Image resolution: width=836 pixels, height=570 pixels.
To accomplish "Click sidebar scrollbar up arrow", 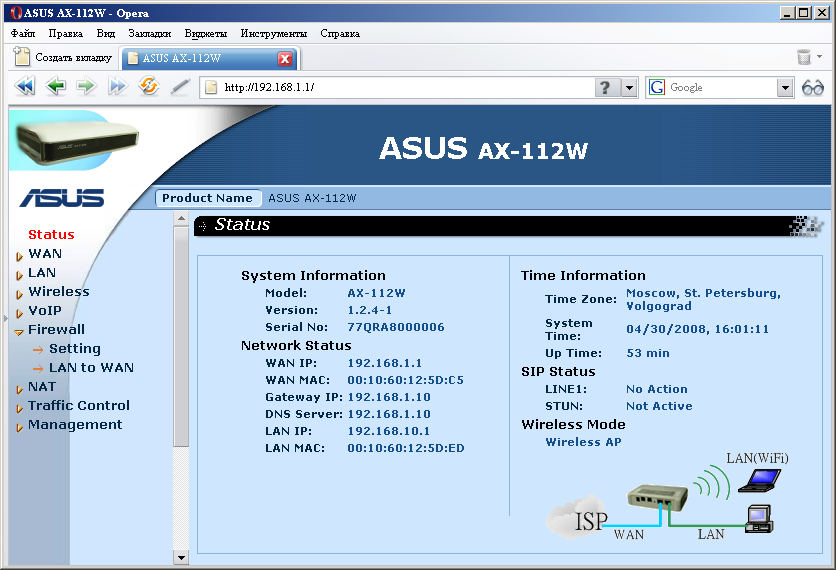I will pyautogui.click(x=181, y=219).
